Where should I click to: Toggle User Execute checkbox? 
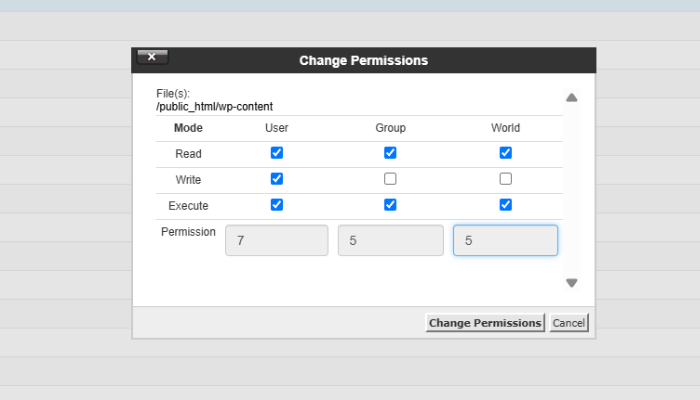tap(277, 205)
